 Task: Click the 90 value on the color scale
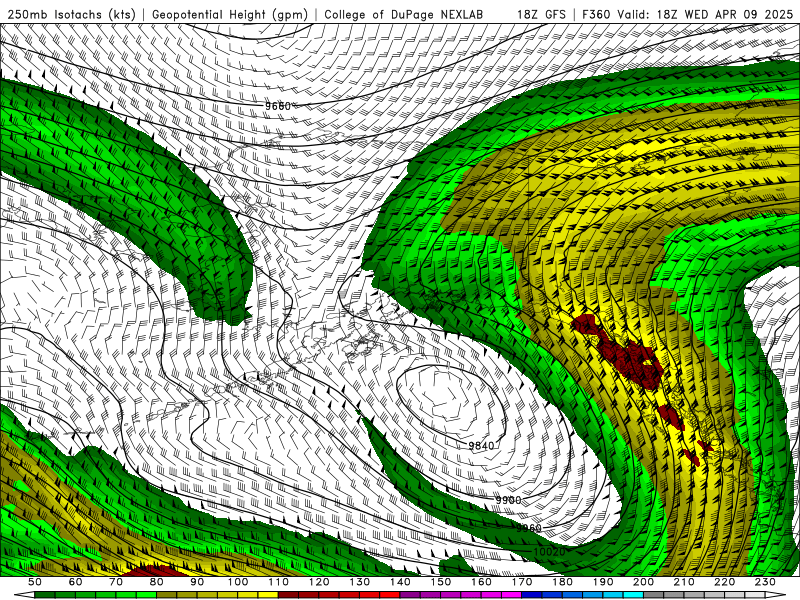[x=197, y=582]
